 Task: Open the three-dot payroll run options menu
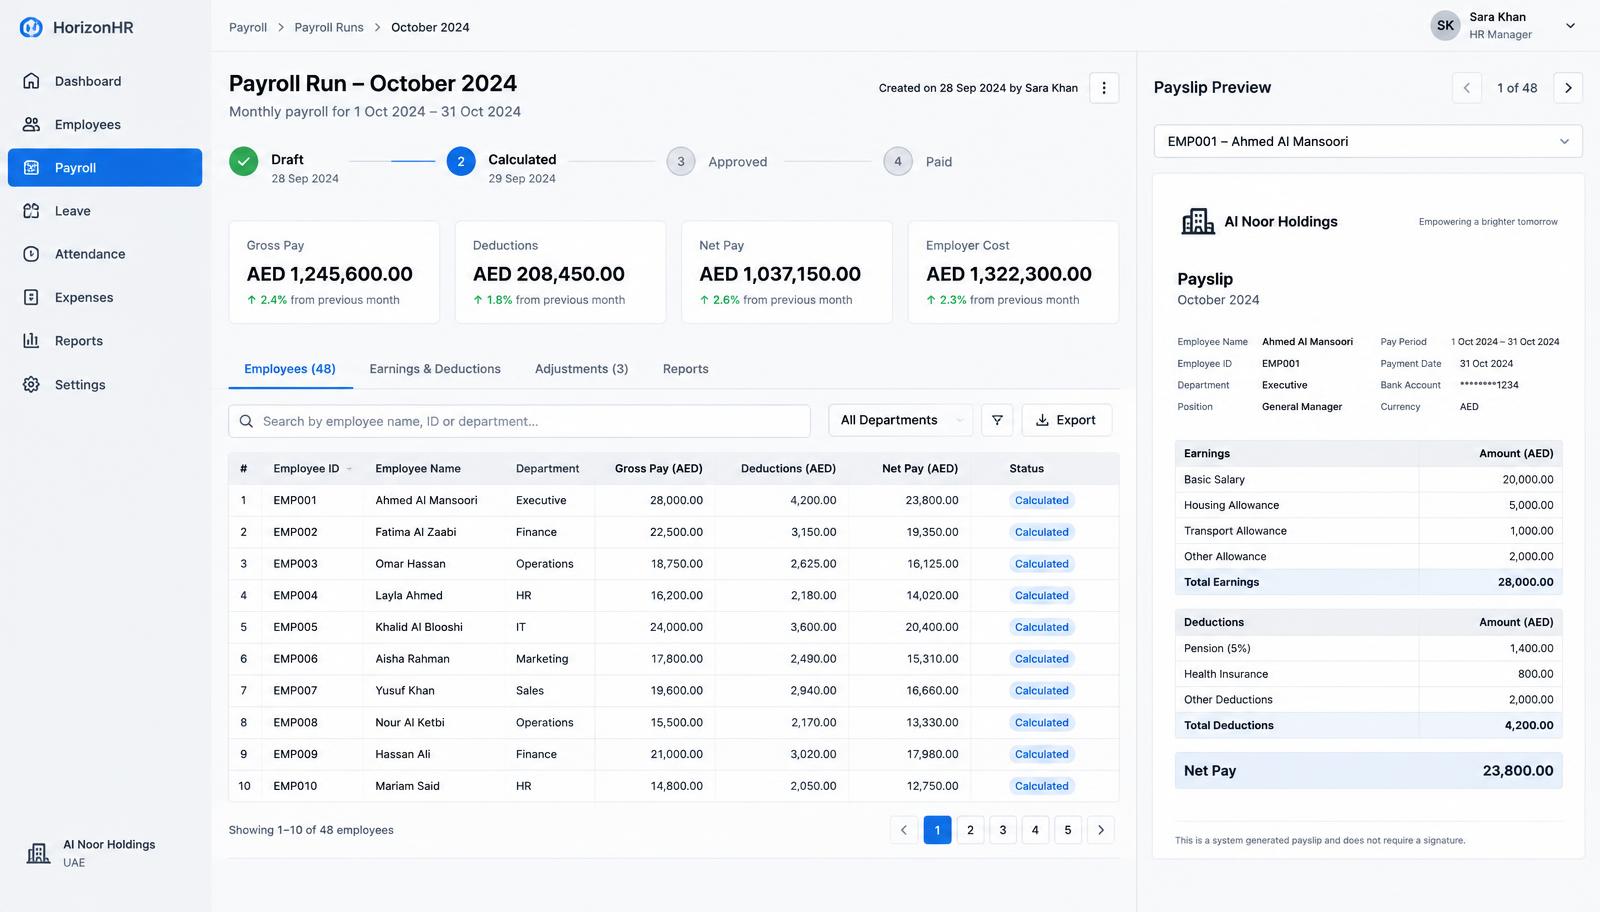[1104, 88]
